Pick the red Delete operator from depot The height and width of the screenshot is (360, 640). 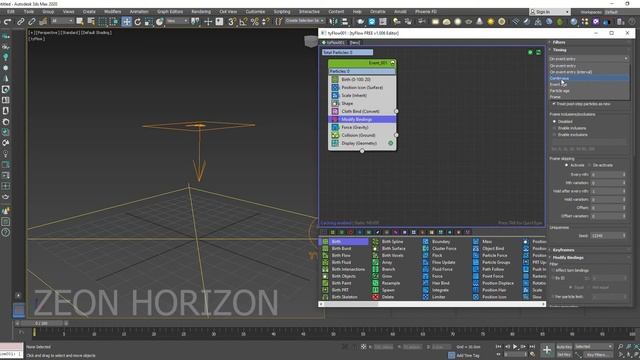[387, 297]
